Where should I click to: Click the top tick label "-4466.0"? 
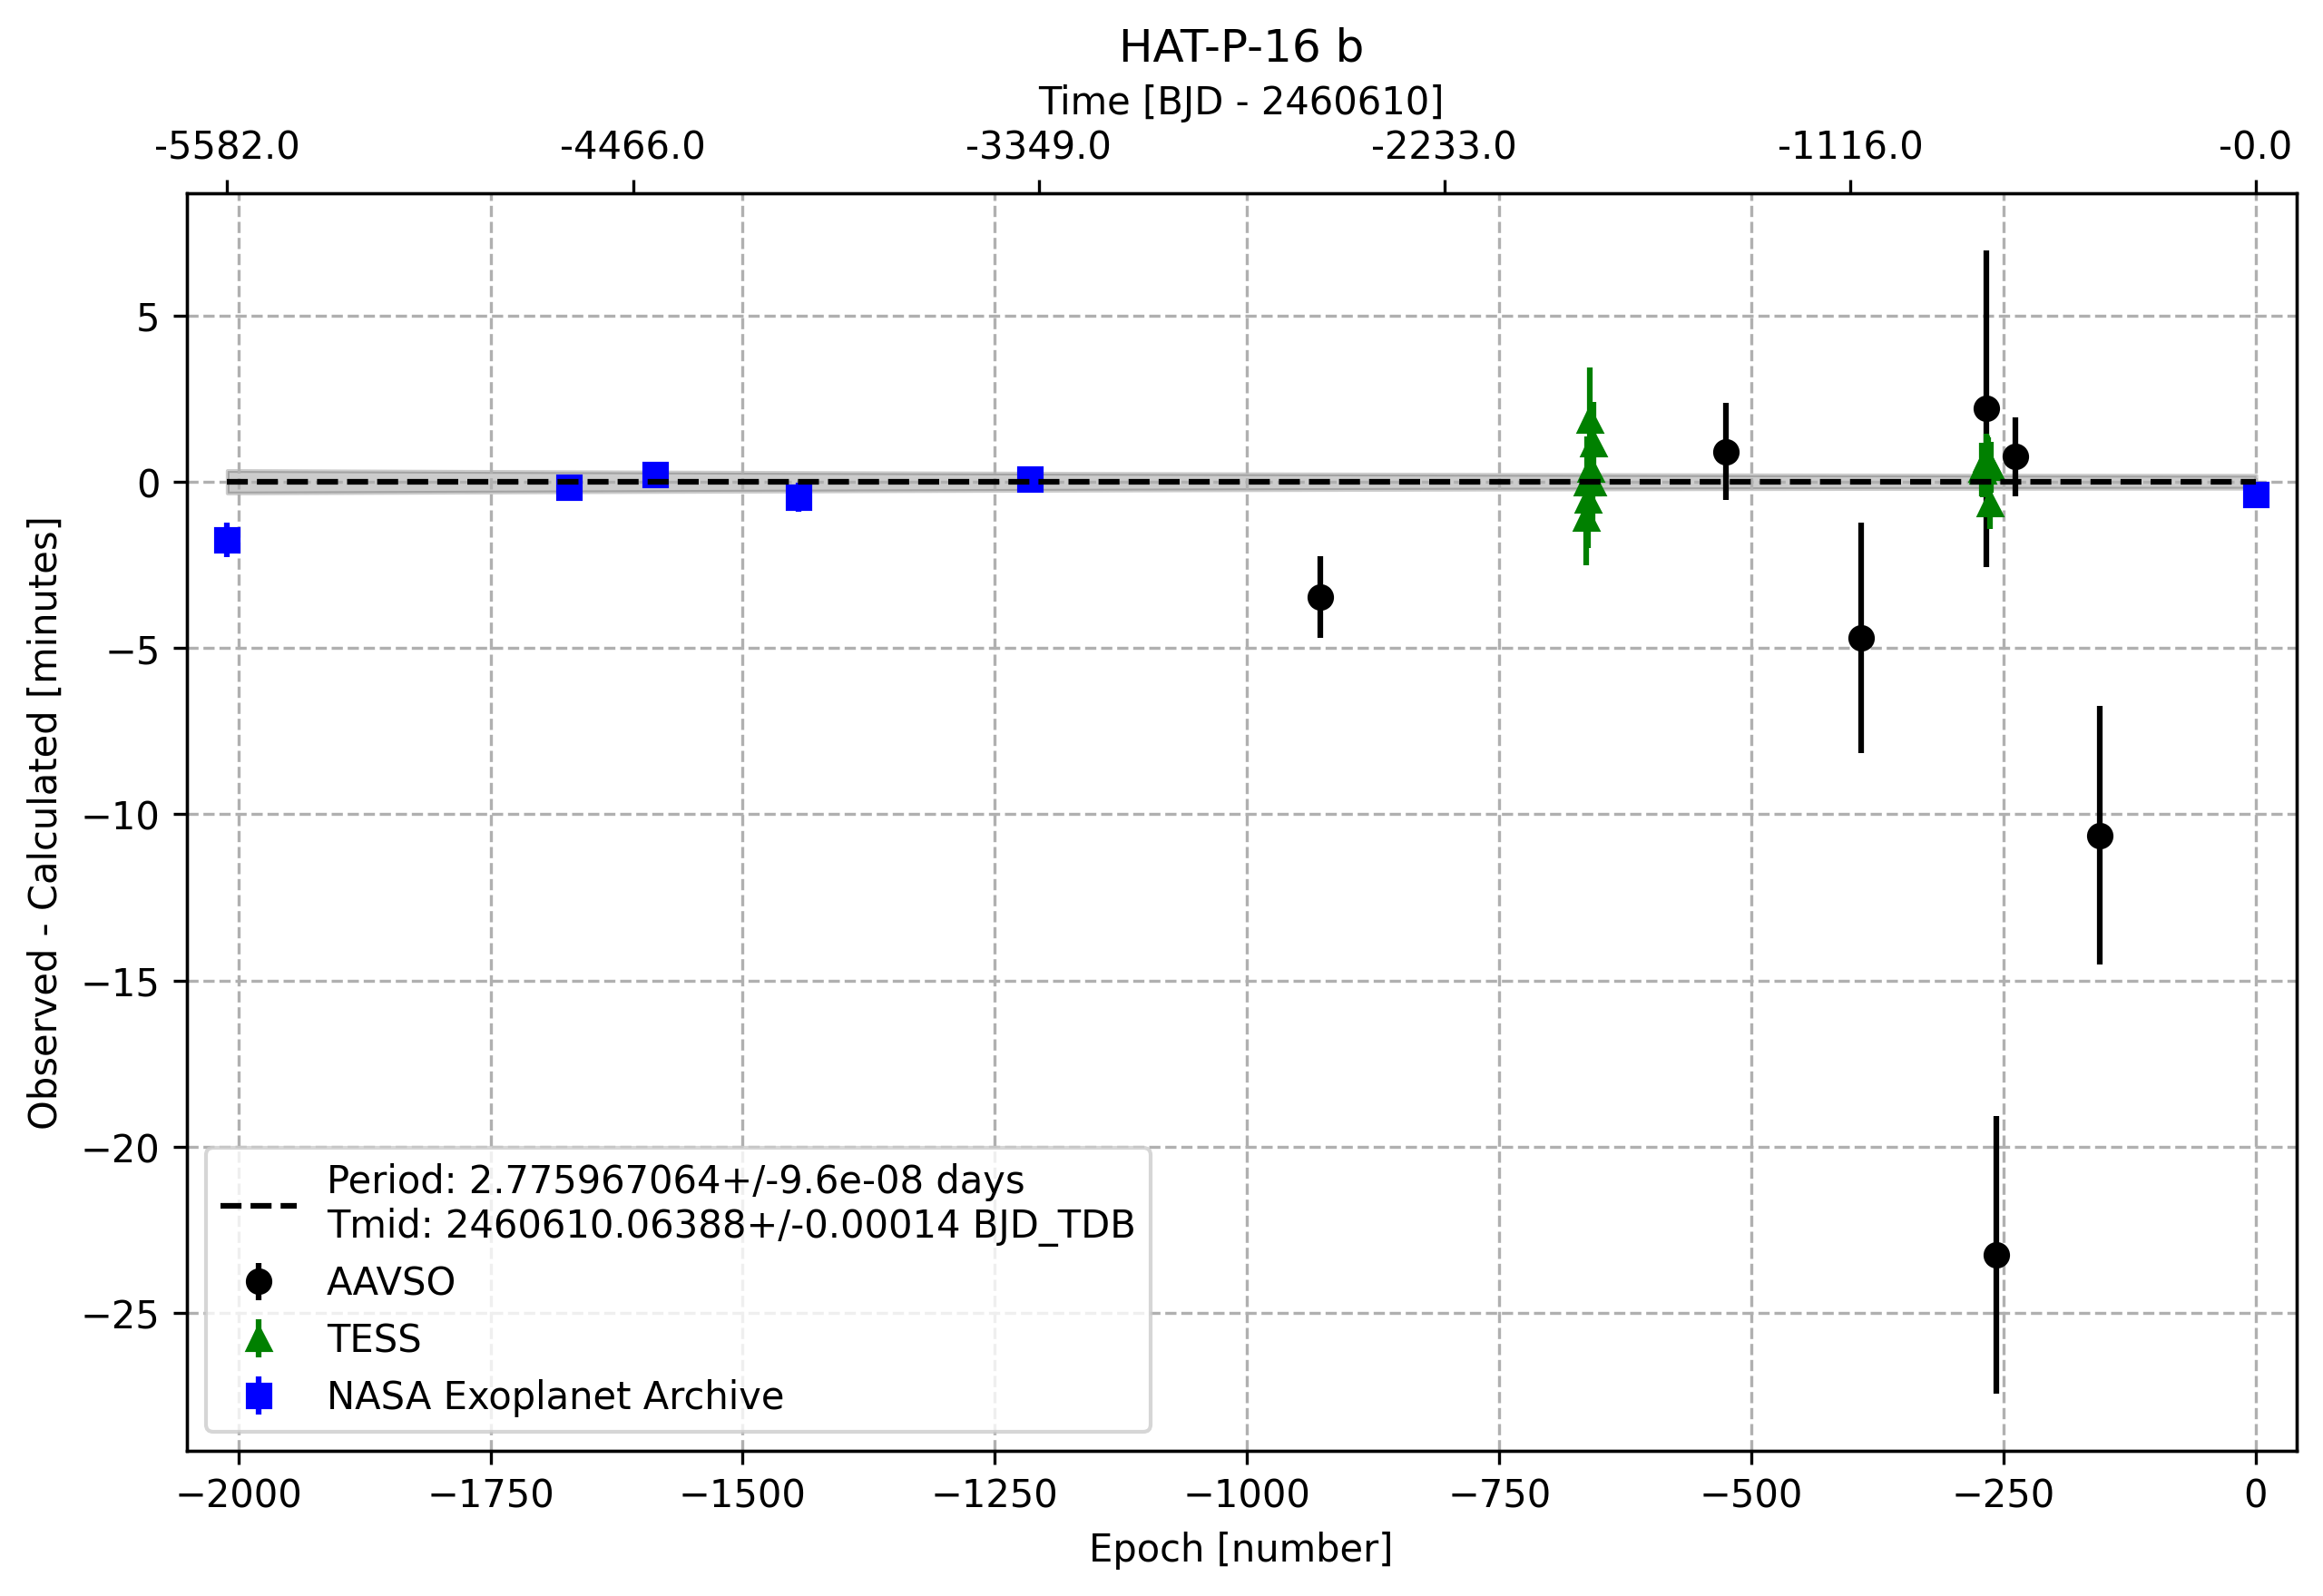(633, 146)
